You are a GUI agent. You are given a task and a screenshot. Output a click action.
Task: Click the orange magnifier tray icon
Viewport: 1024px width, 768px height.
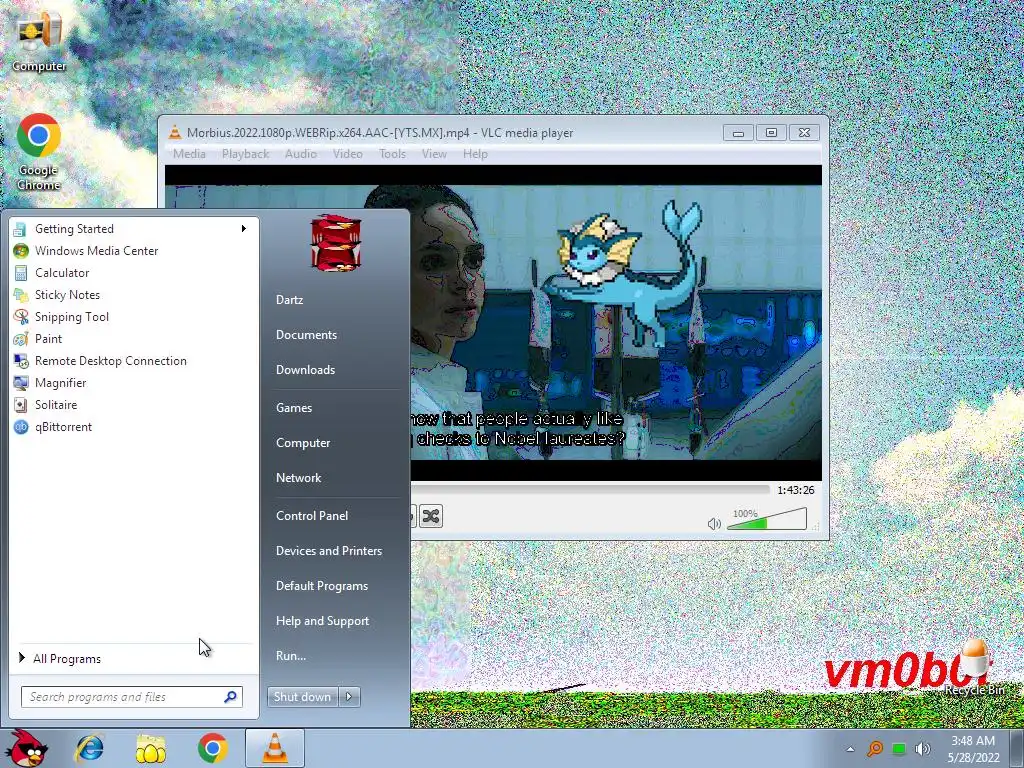click(x=875, y=749)
